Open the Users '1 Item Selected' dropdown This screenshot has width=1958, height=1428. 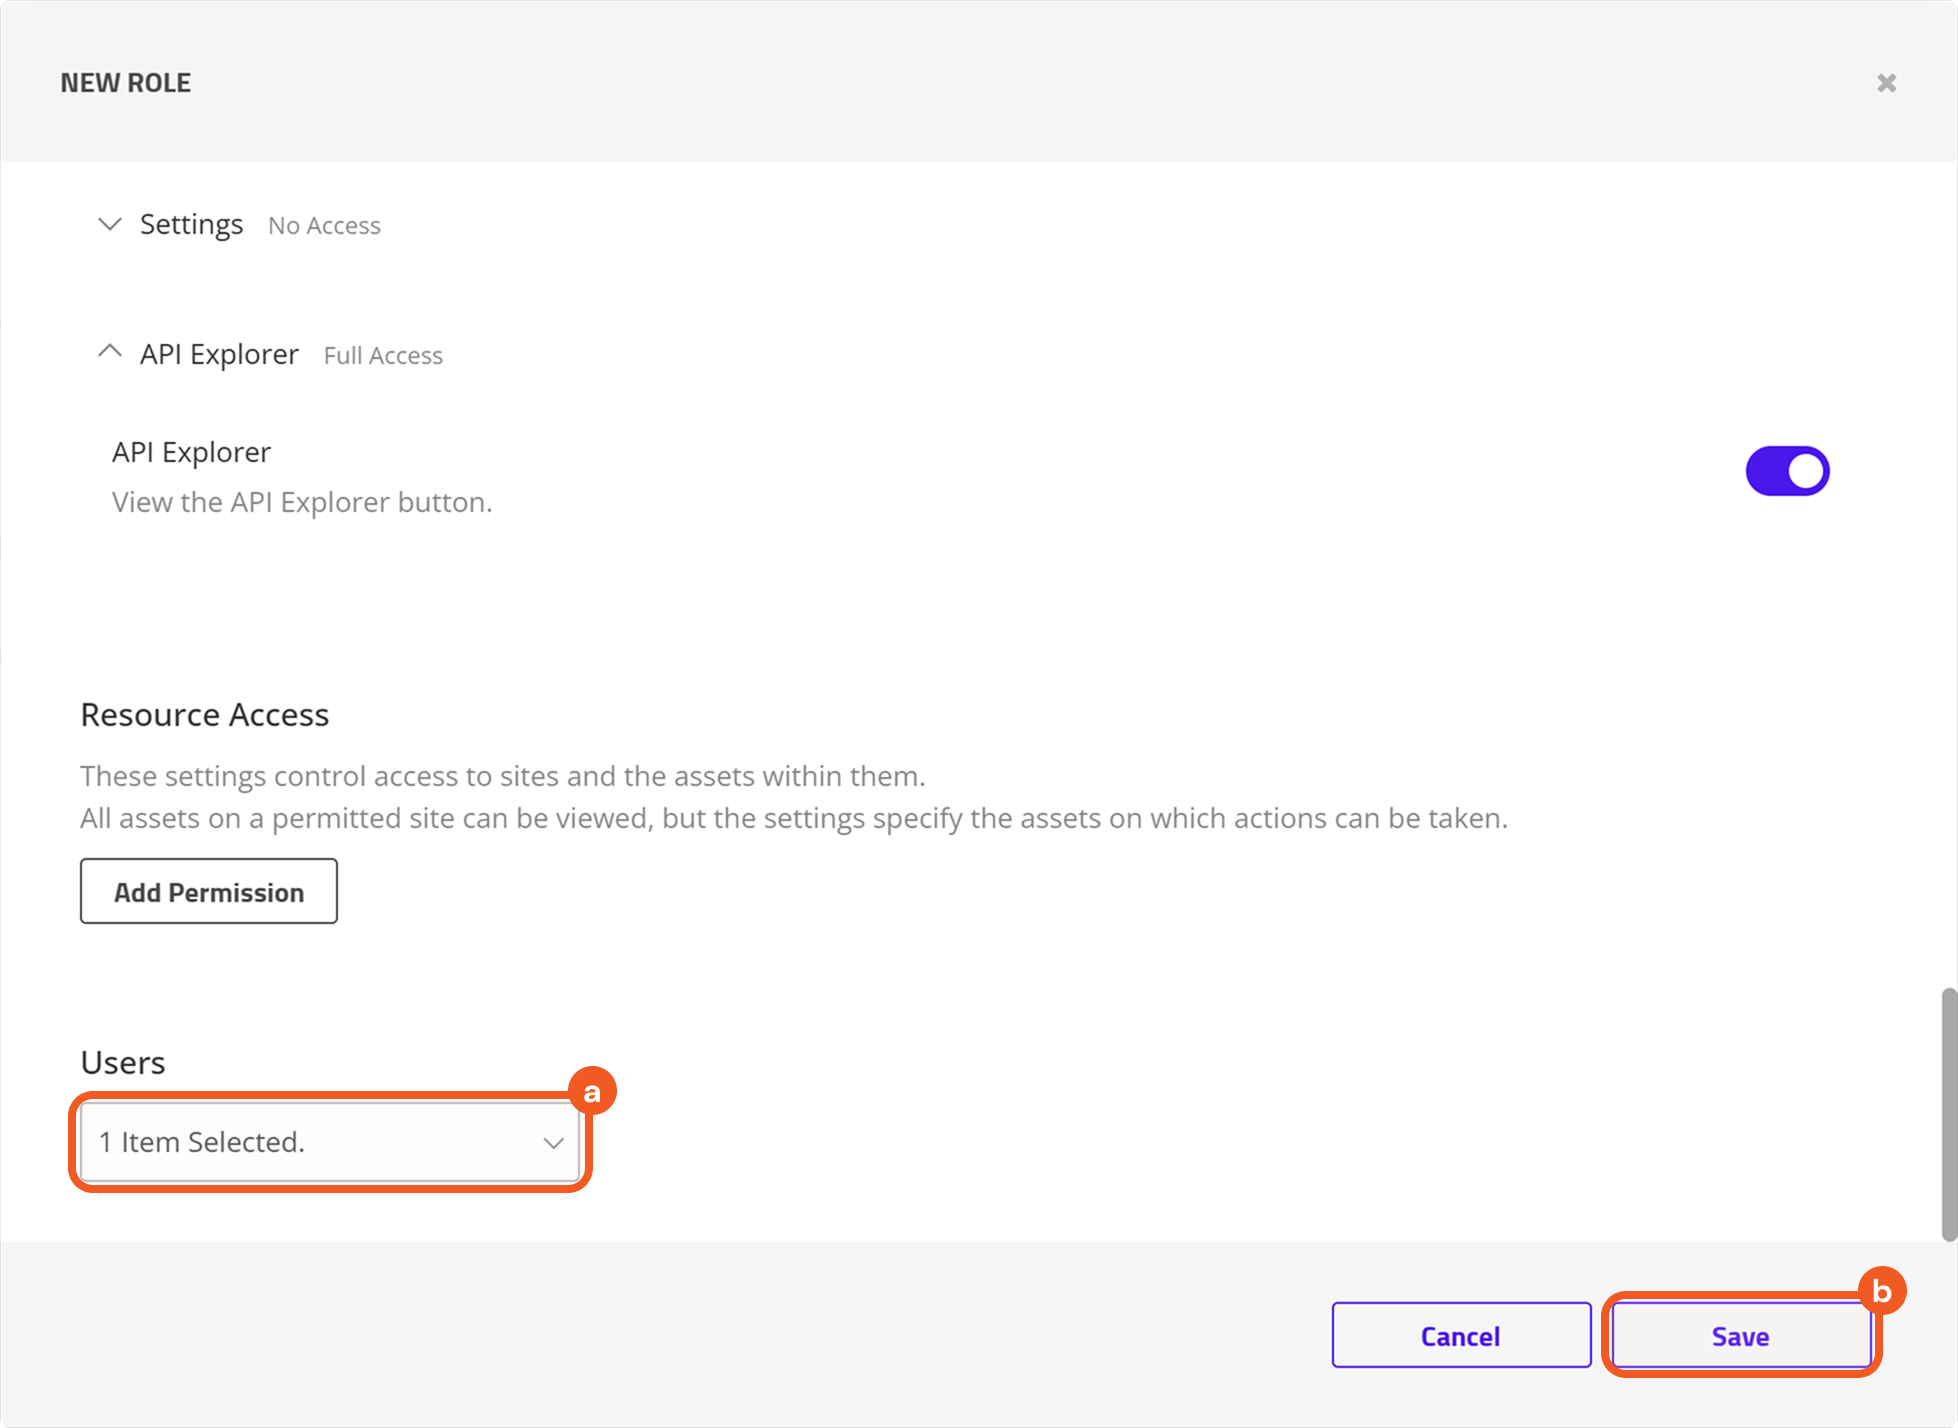[x=310, y=1142]
